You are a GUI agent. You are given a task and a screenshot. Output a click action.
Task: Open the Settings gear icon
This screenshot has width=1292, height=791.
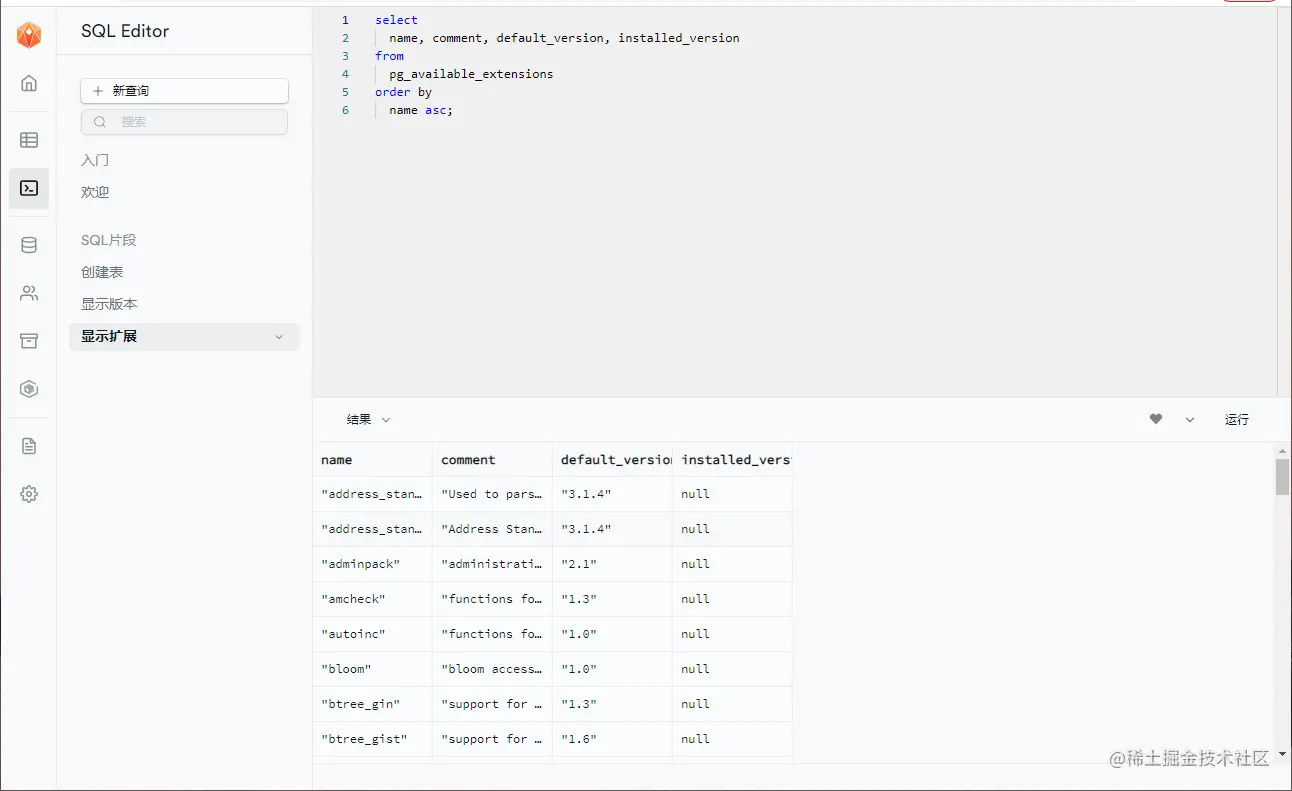(x=29, y=494)
